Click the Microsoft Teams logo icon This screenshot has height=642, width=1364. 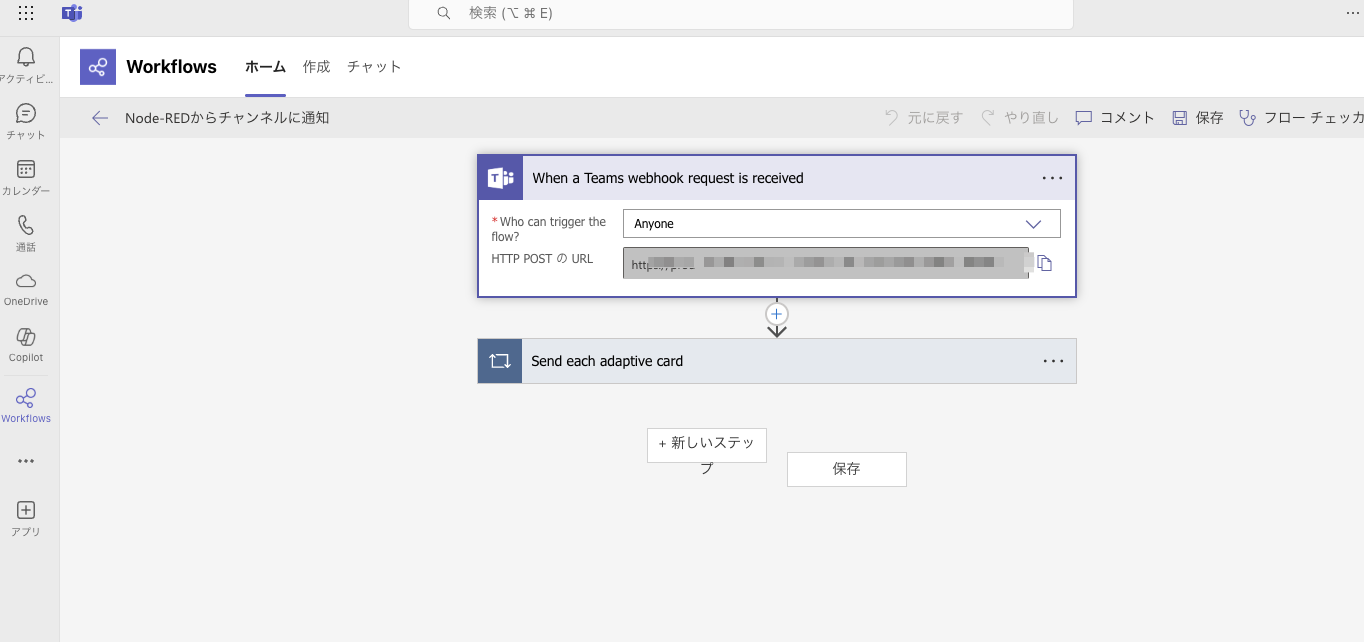pyautogui.click(x=72, y=13)
